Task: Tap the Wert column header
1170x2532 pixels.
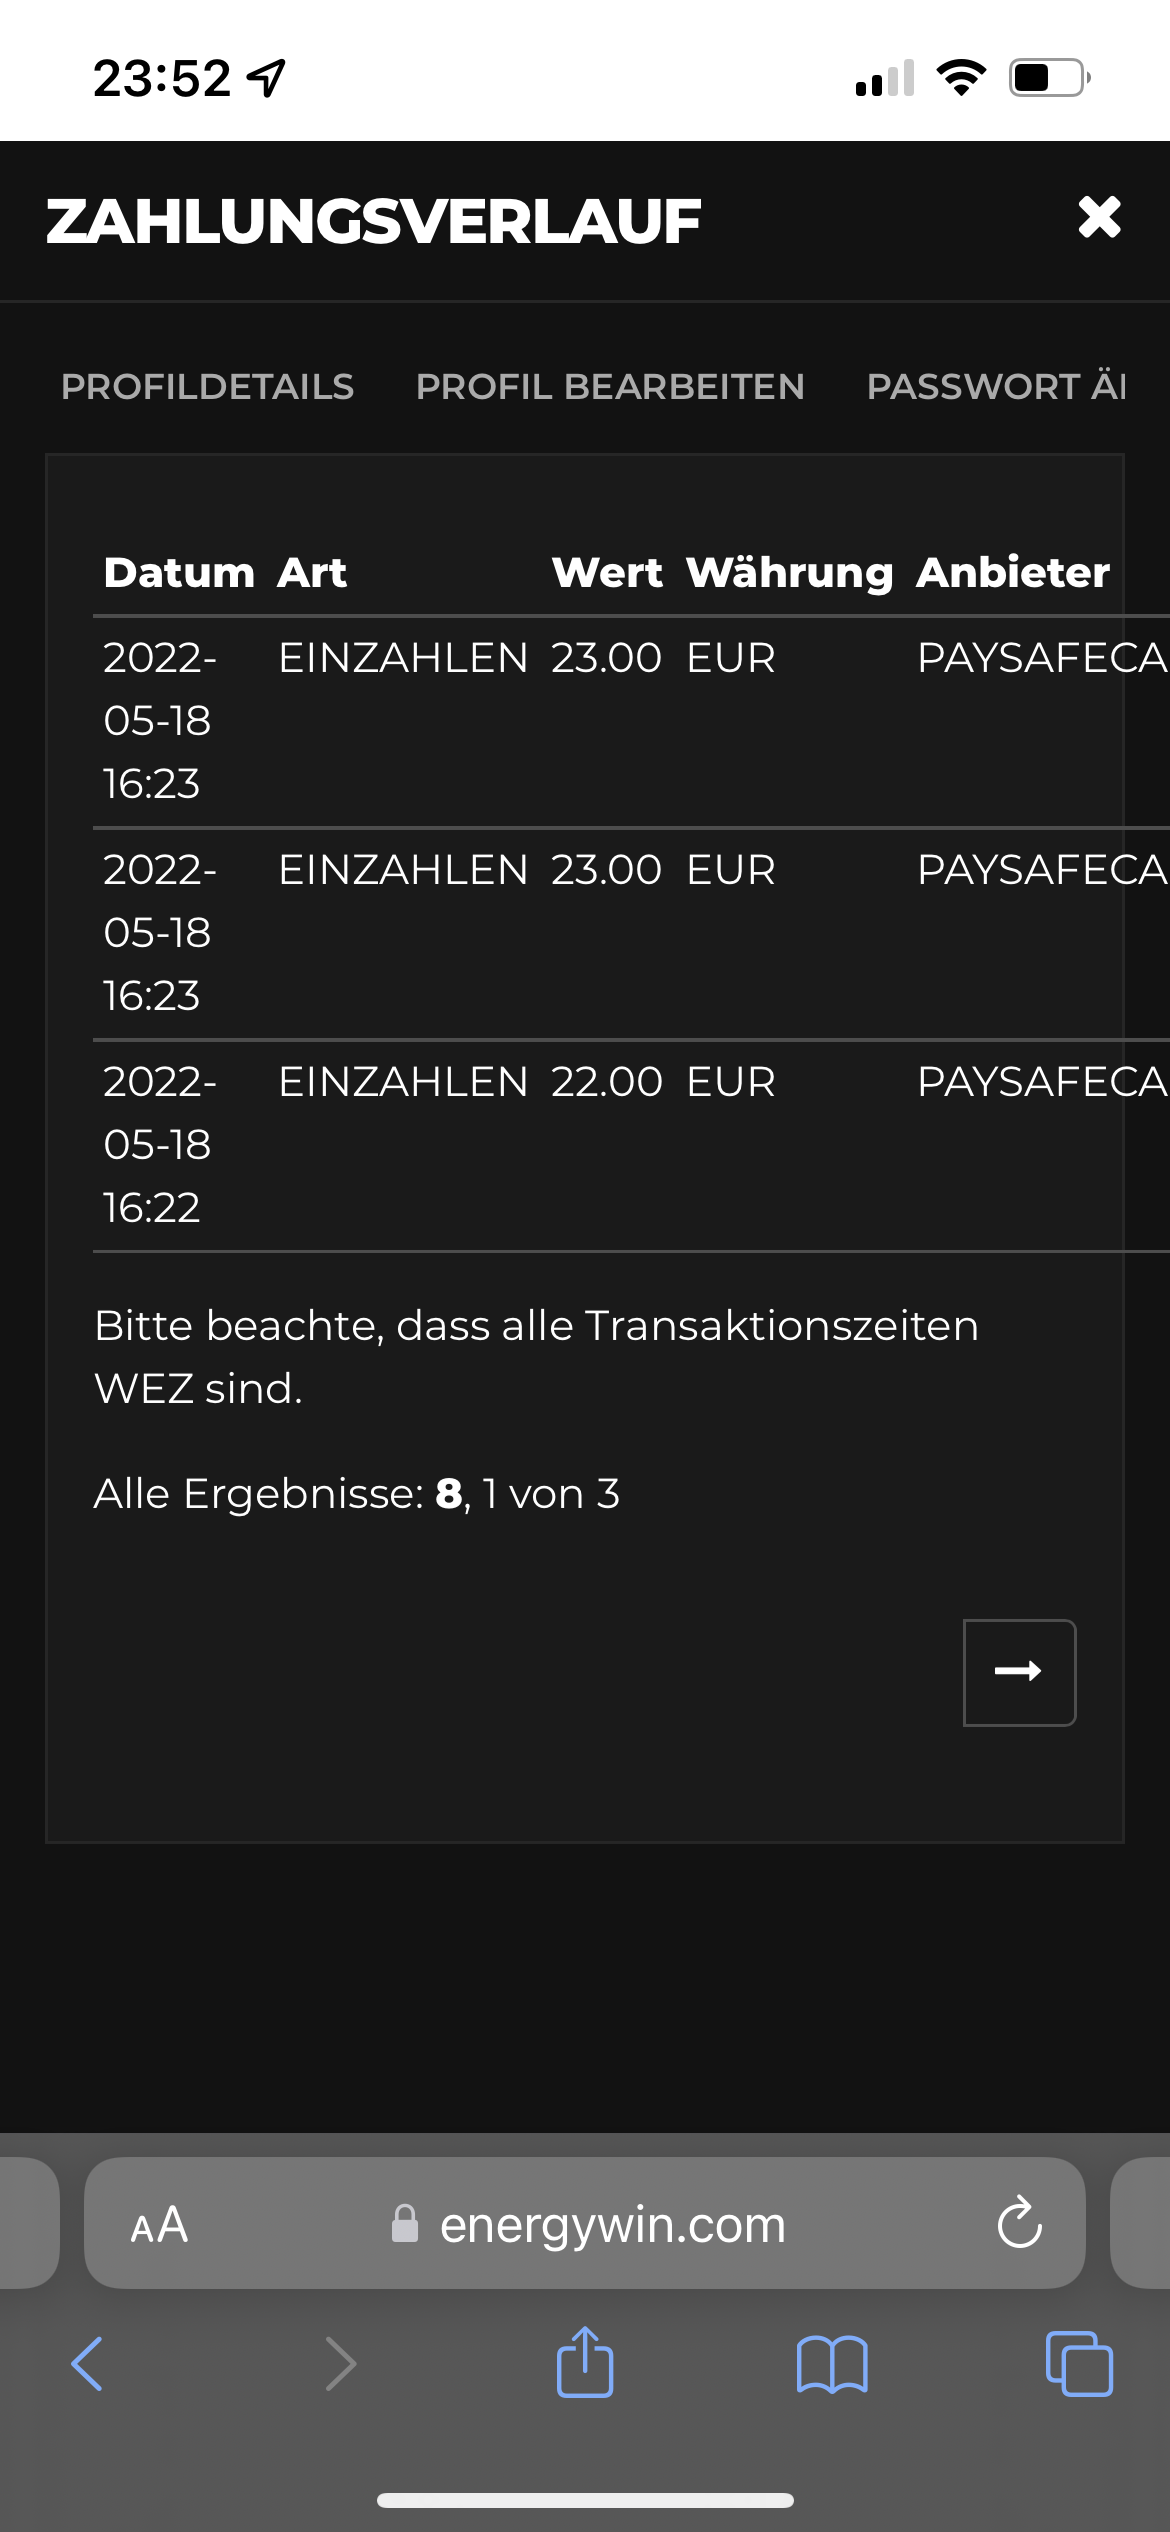Action: pyautogui.click(x=607, y=573)
